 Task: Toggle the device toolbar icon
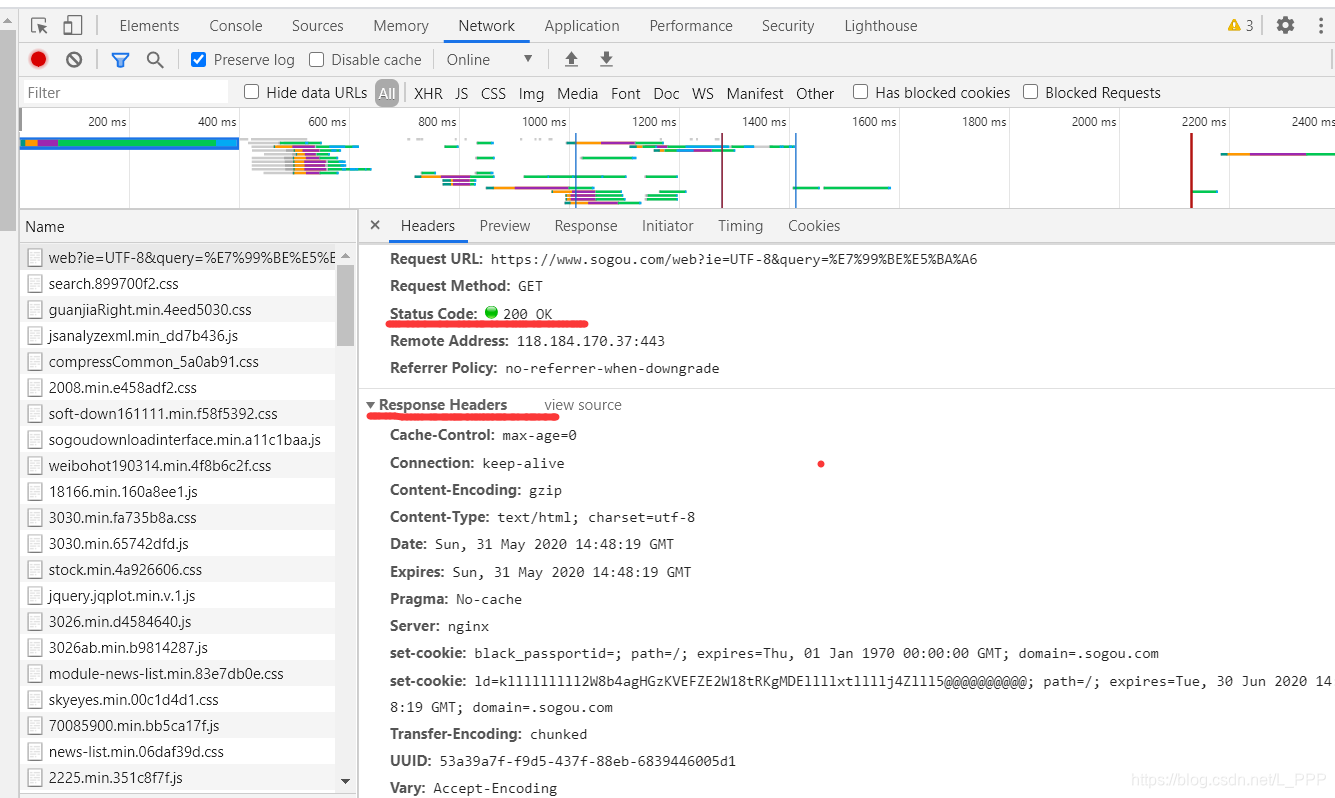pyautogui.click(x=72, y=26)
